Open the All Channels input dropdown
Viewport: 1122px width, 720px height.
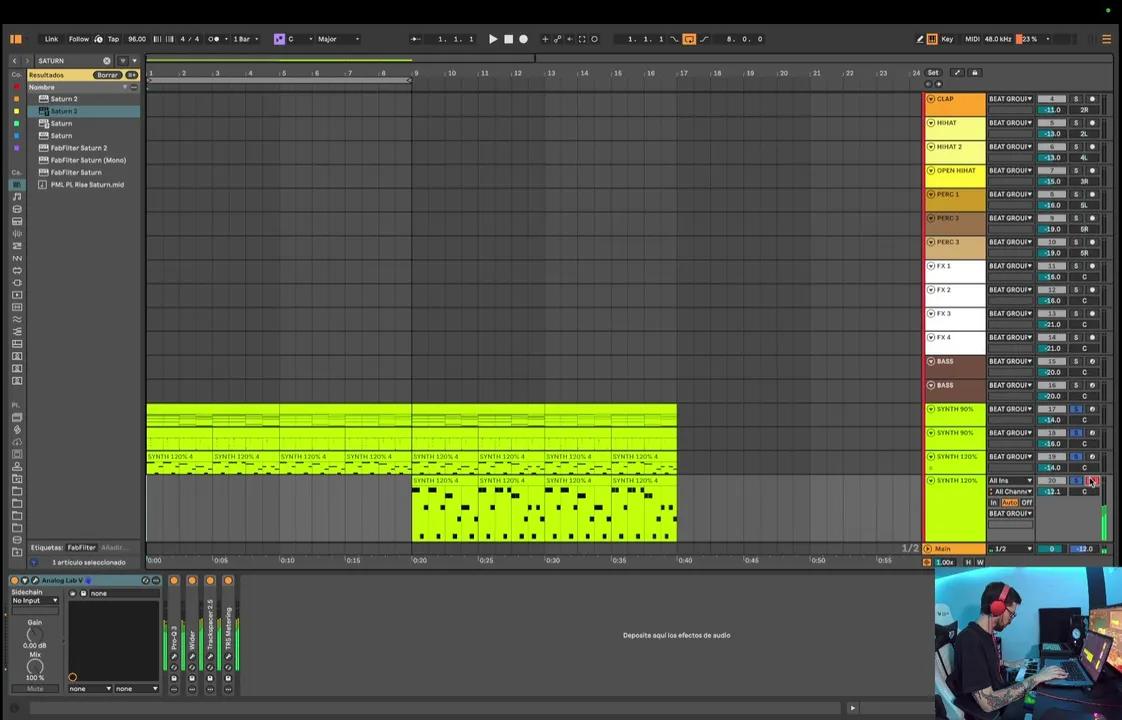[1010, 492]
